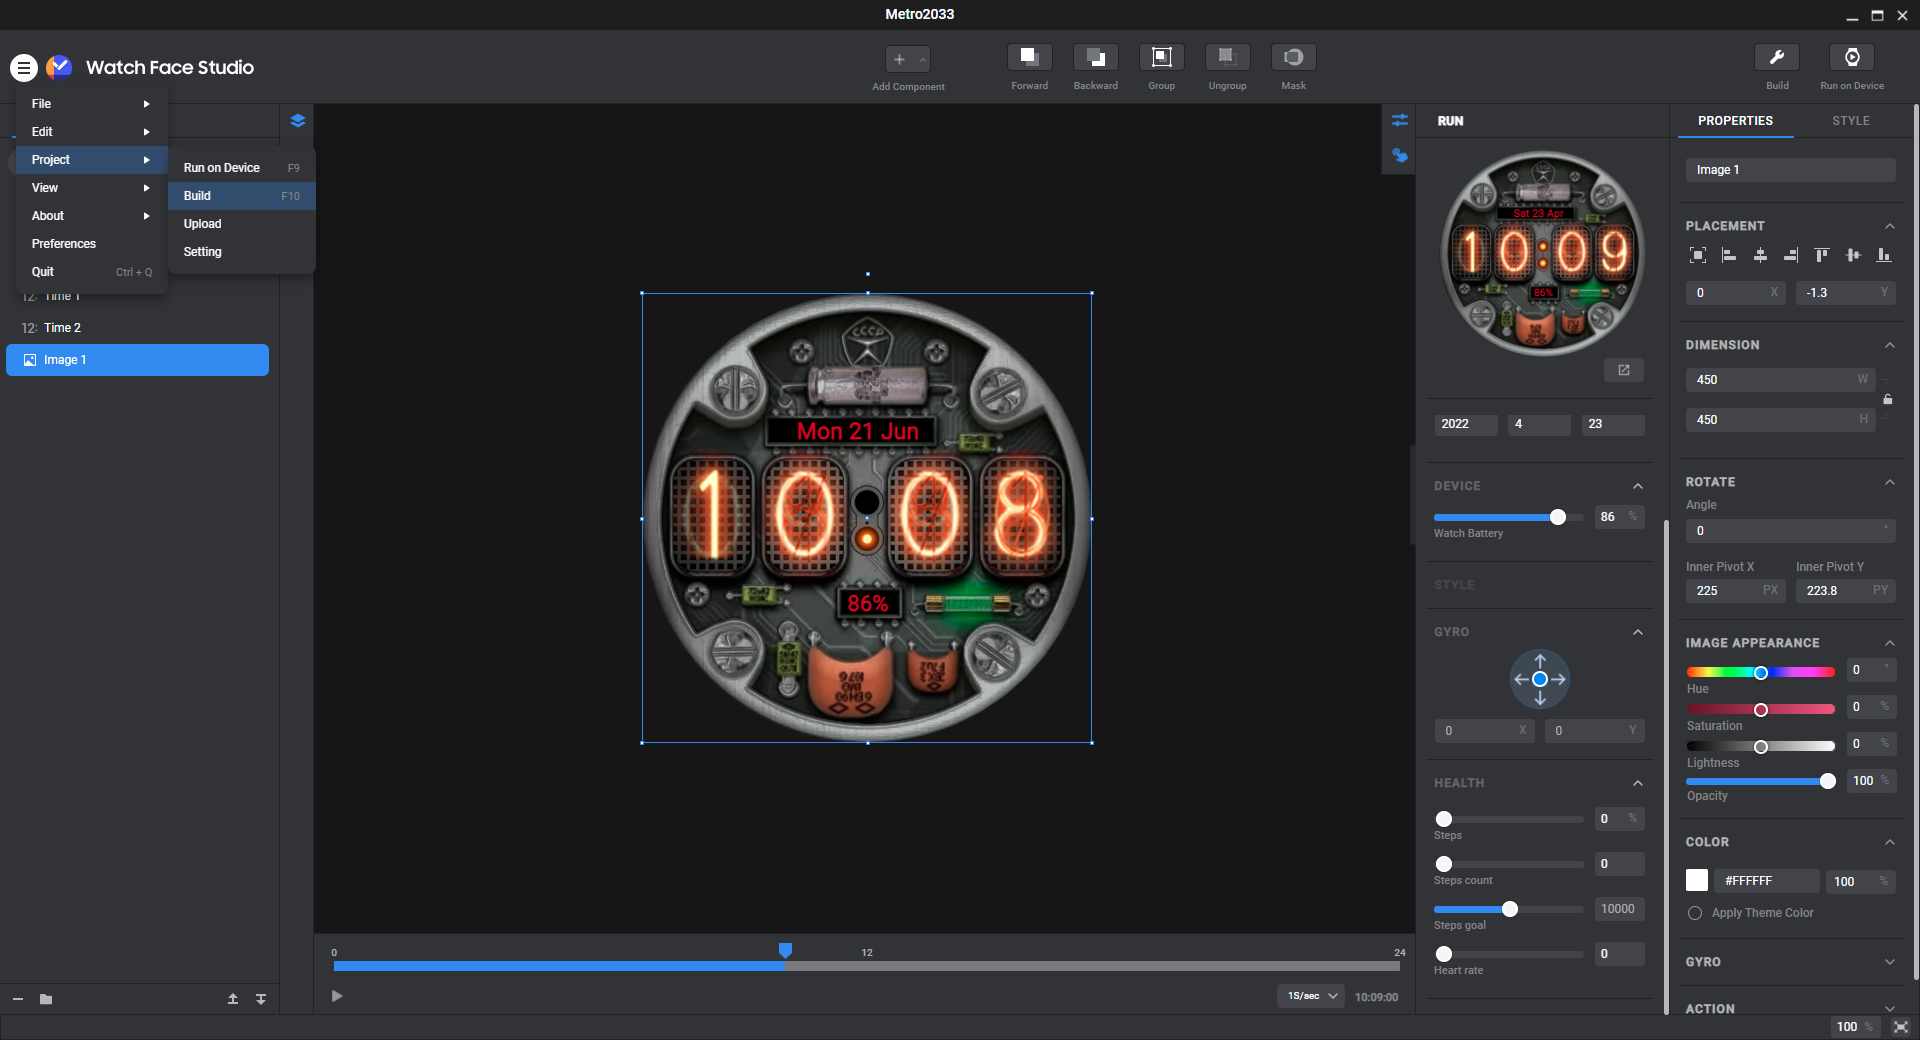This screenshot has width=1920, height=1040.
Task: Click the timeline playhead marker
Action: coord(785,950)
